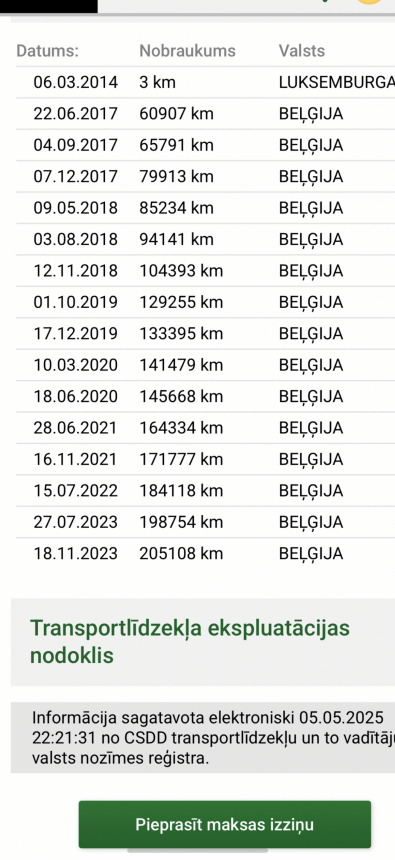Tap the 205108 km latest mileage
This screenshot has height=860, width=395.
pyautogui.click(x=181, y=553)
